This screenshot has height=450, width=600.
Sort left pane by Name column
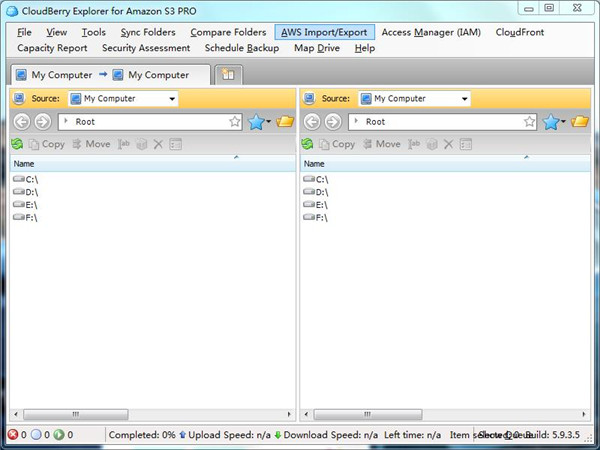[152, 164]
